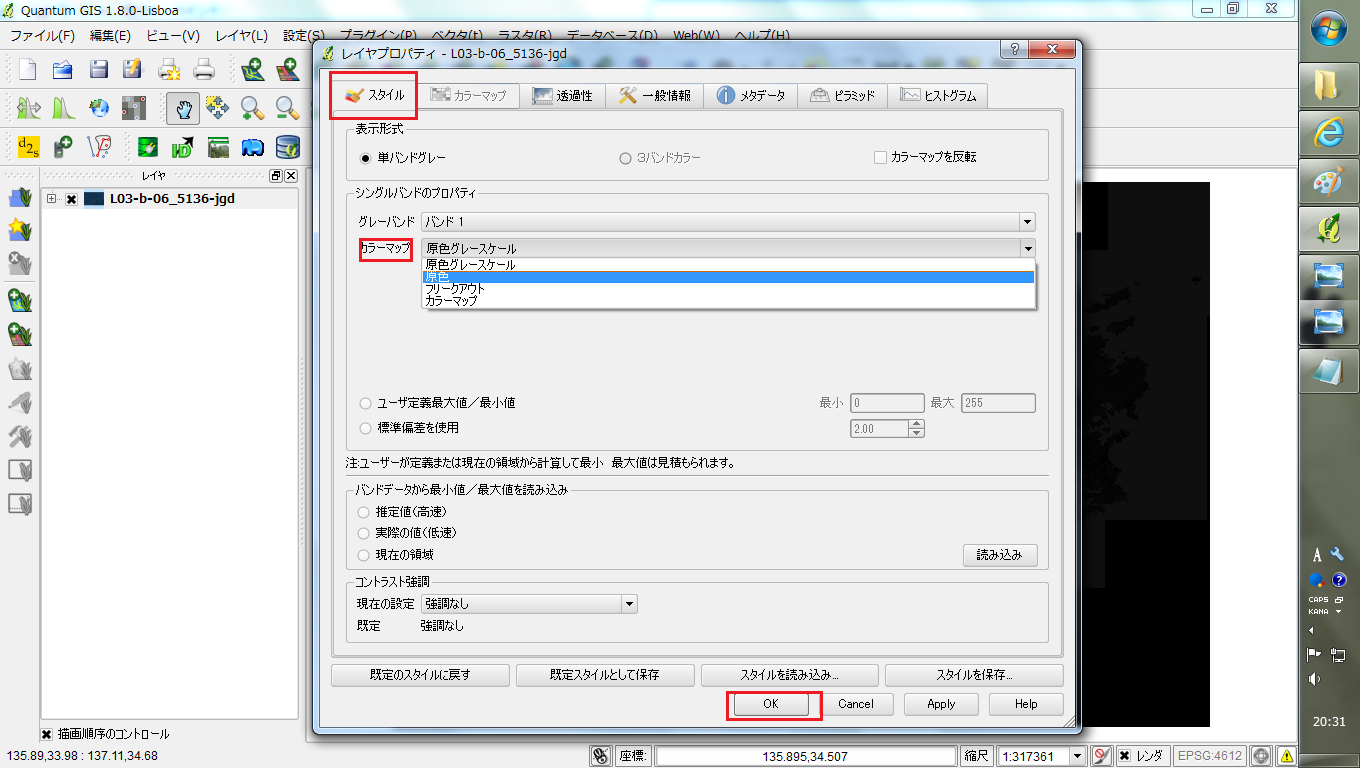
Task: Click the Pan Map to Selection icon
Action: pos(217,108)
